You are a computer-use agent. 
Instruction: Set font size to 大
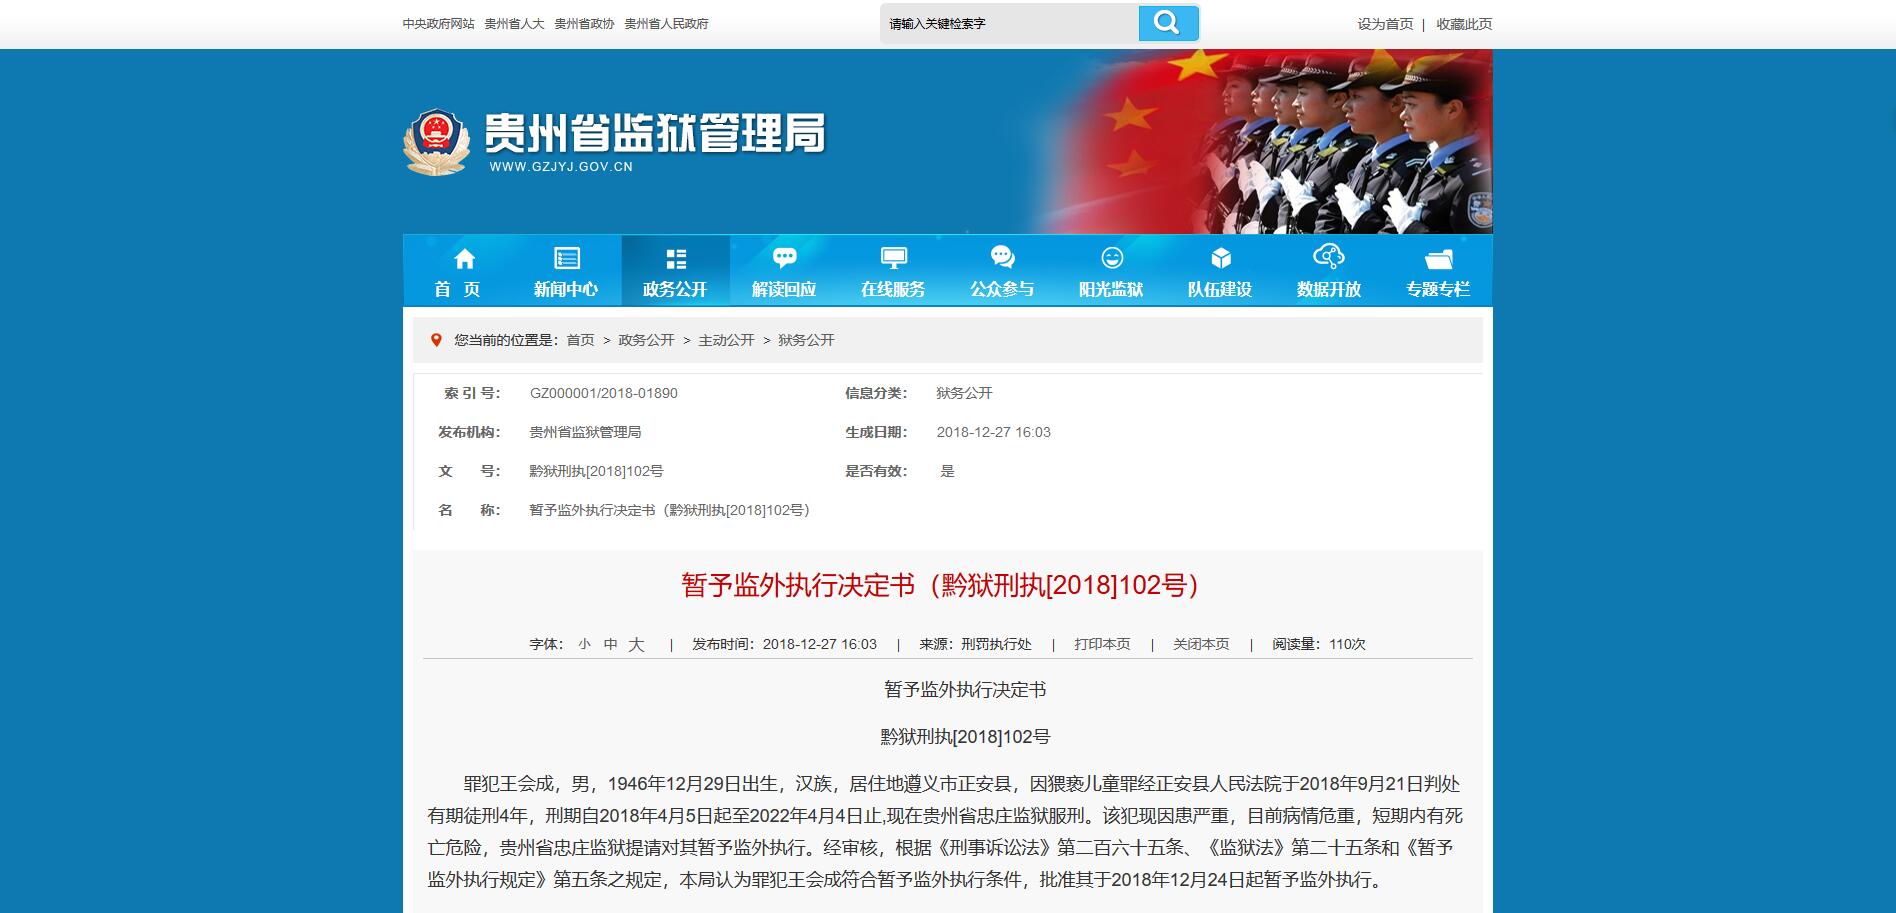tap(636, 645)
